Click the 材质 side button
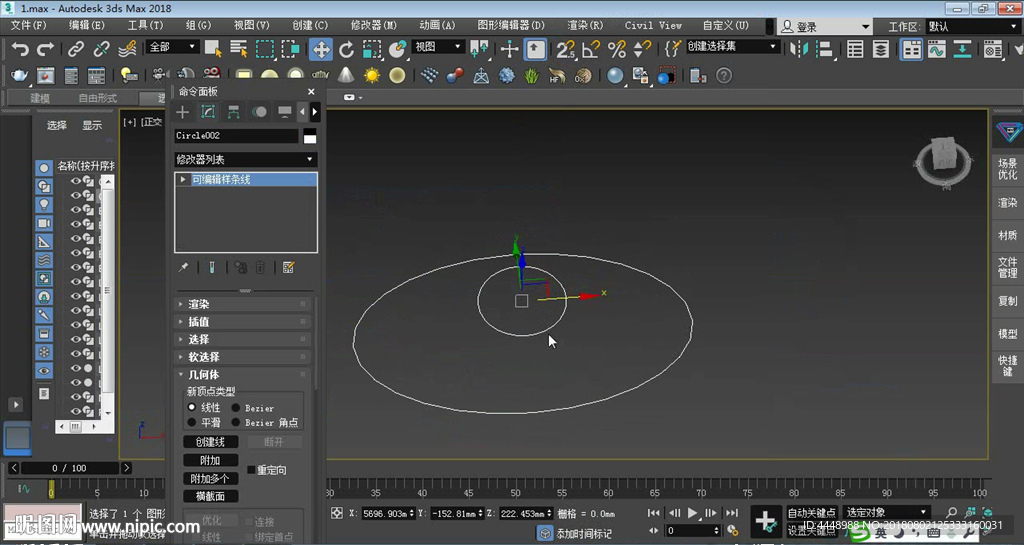The height and width of the screenshot is (545, 1024). pyautogui.click(x=1007, y=235)
